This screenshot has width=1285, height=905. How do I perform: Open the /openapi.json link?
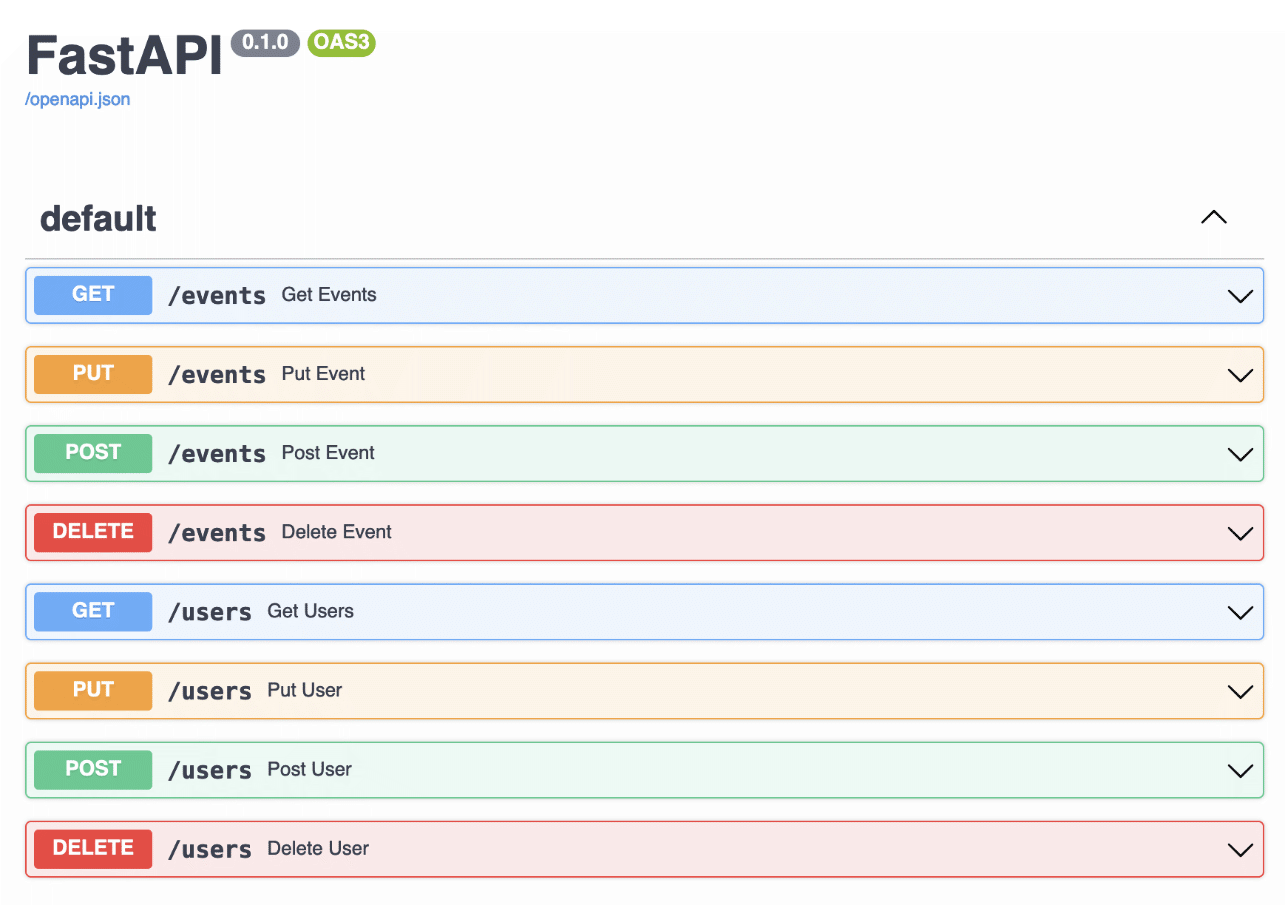point(78,99)
